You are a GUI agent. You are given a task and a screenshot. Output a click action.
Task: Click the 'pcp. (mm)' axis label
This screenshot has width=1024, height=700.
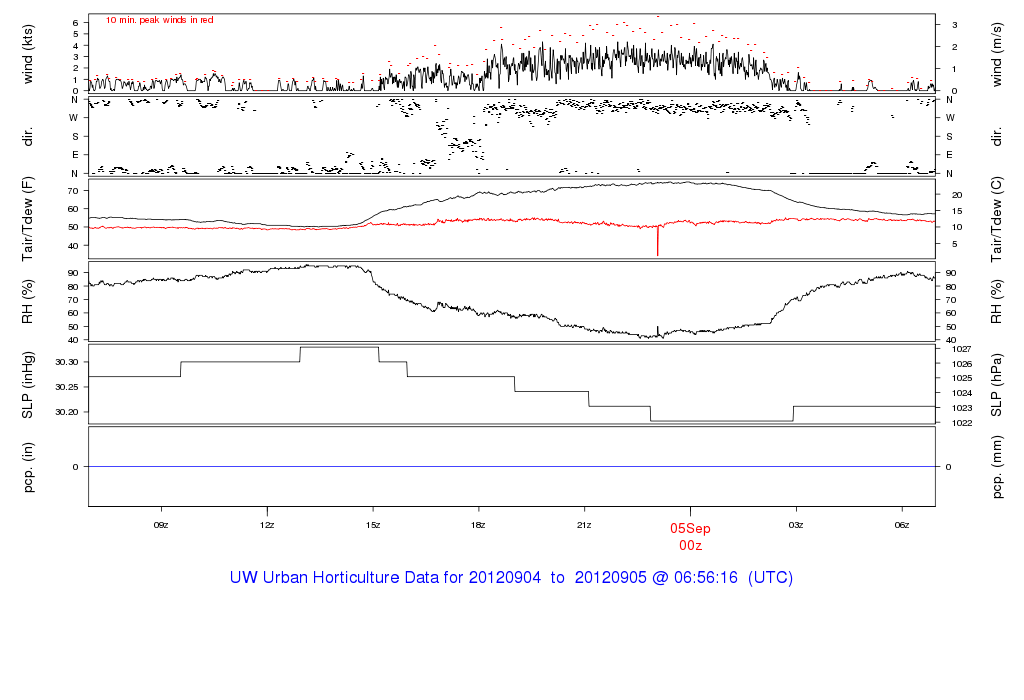[x=996, y=467]
